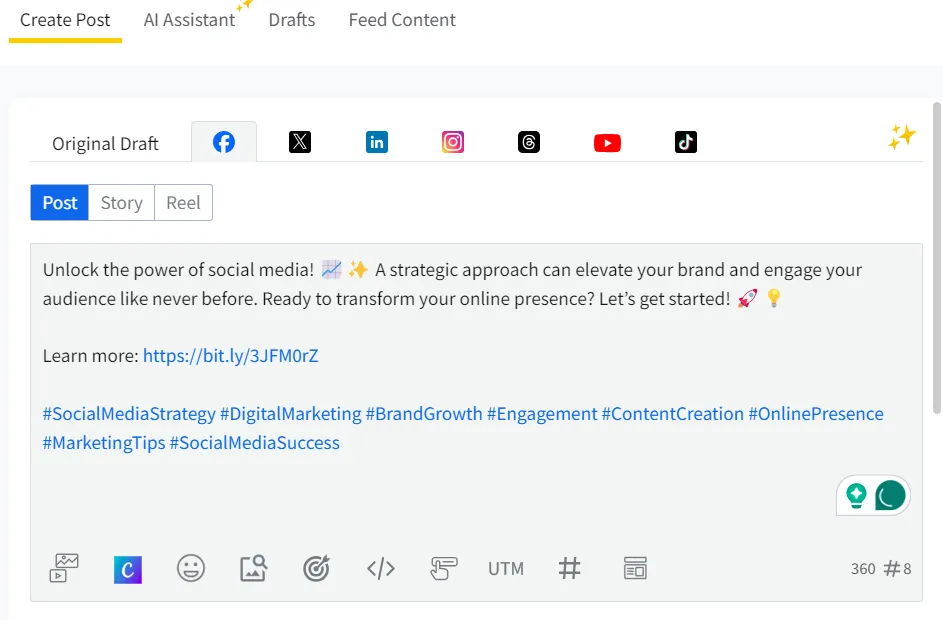Open the media upload tool
943x620 pixels.
point(63,568)
